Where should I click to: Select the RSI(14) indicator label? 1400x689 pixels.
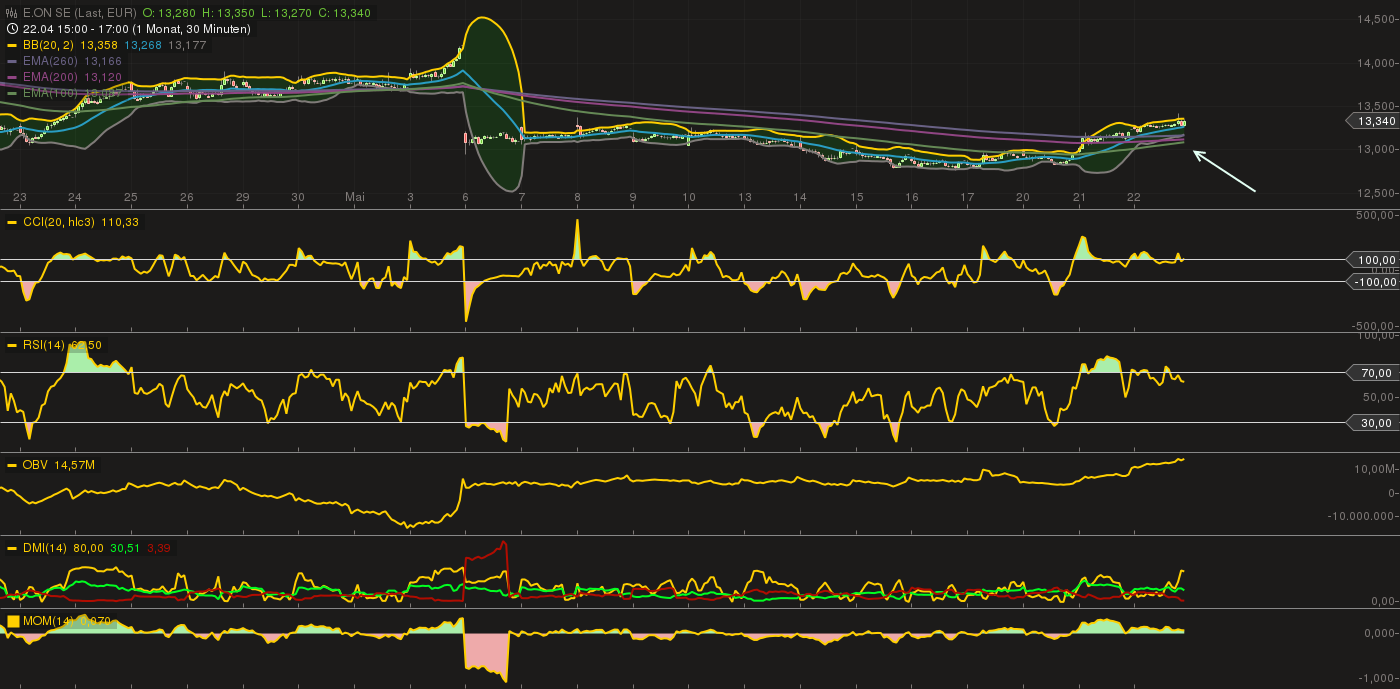[43, 345]
